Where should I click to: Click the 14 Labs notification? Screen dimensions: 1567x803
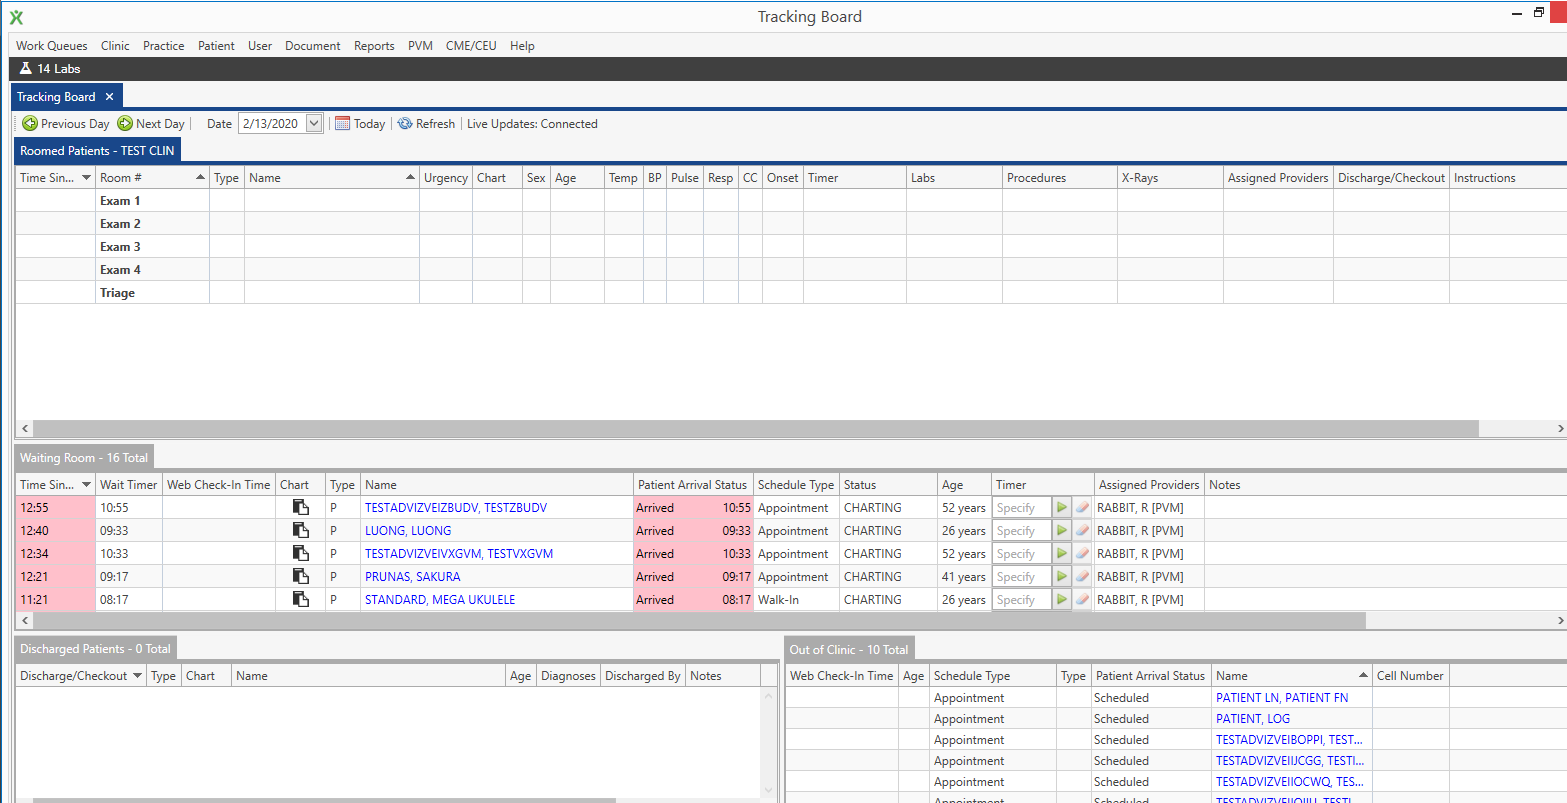pos(50,69)
